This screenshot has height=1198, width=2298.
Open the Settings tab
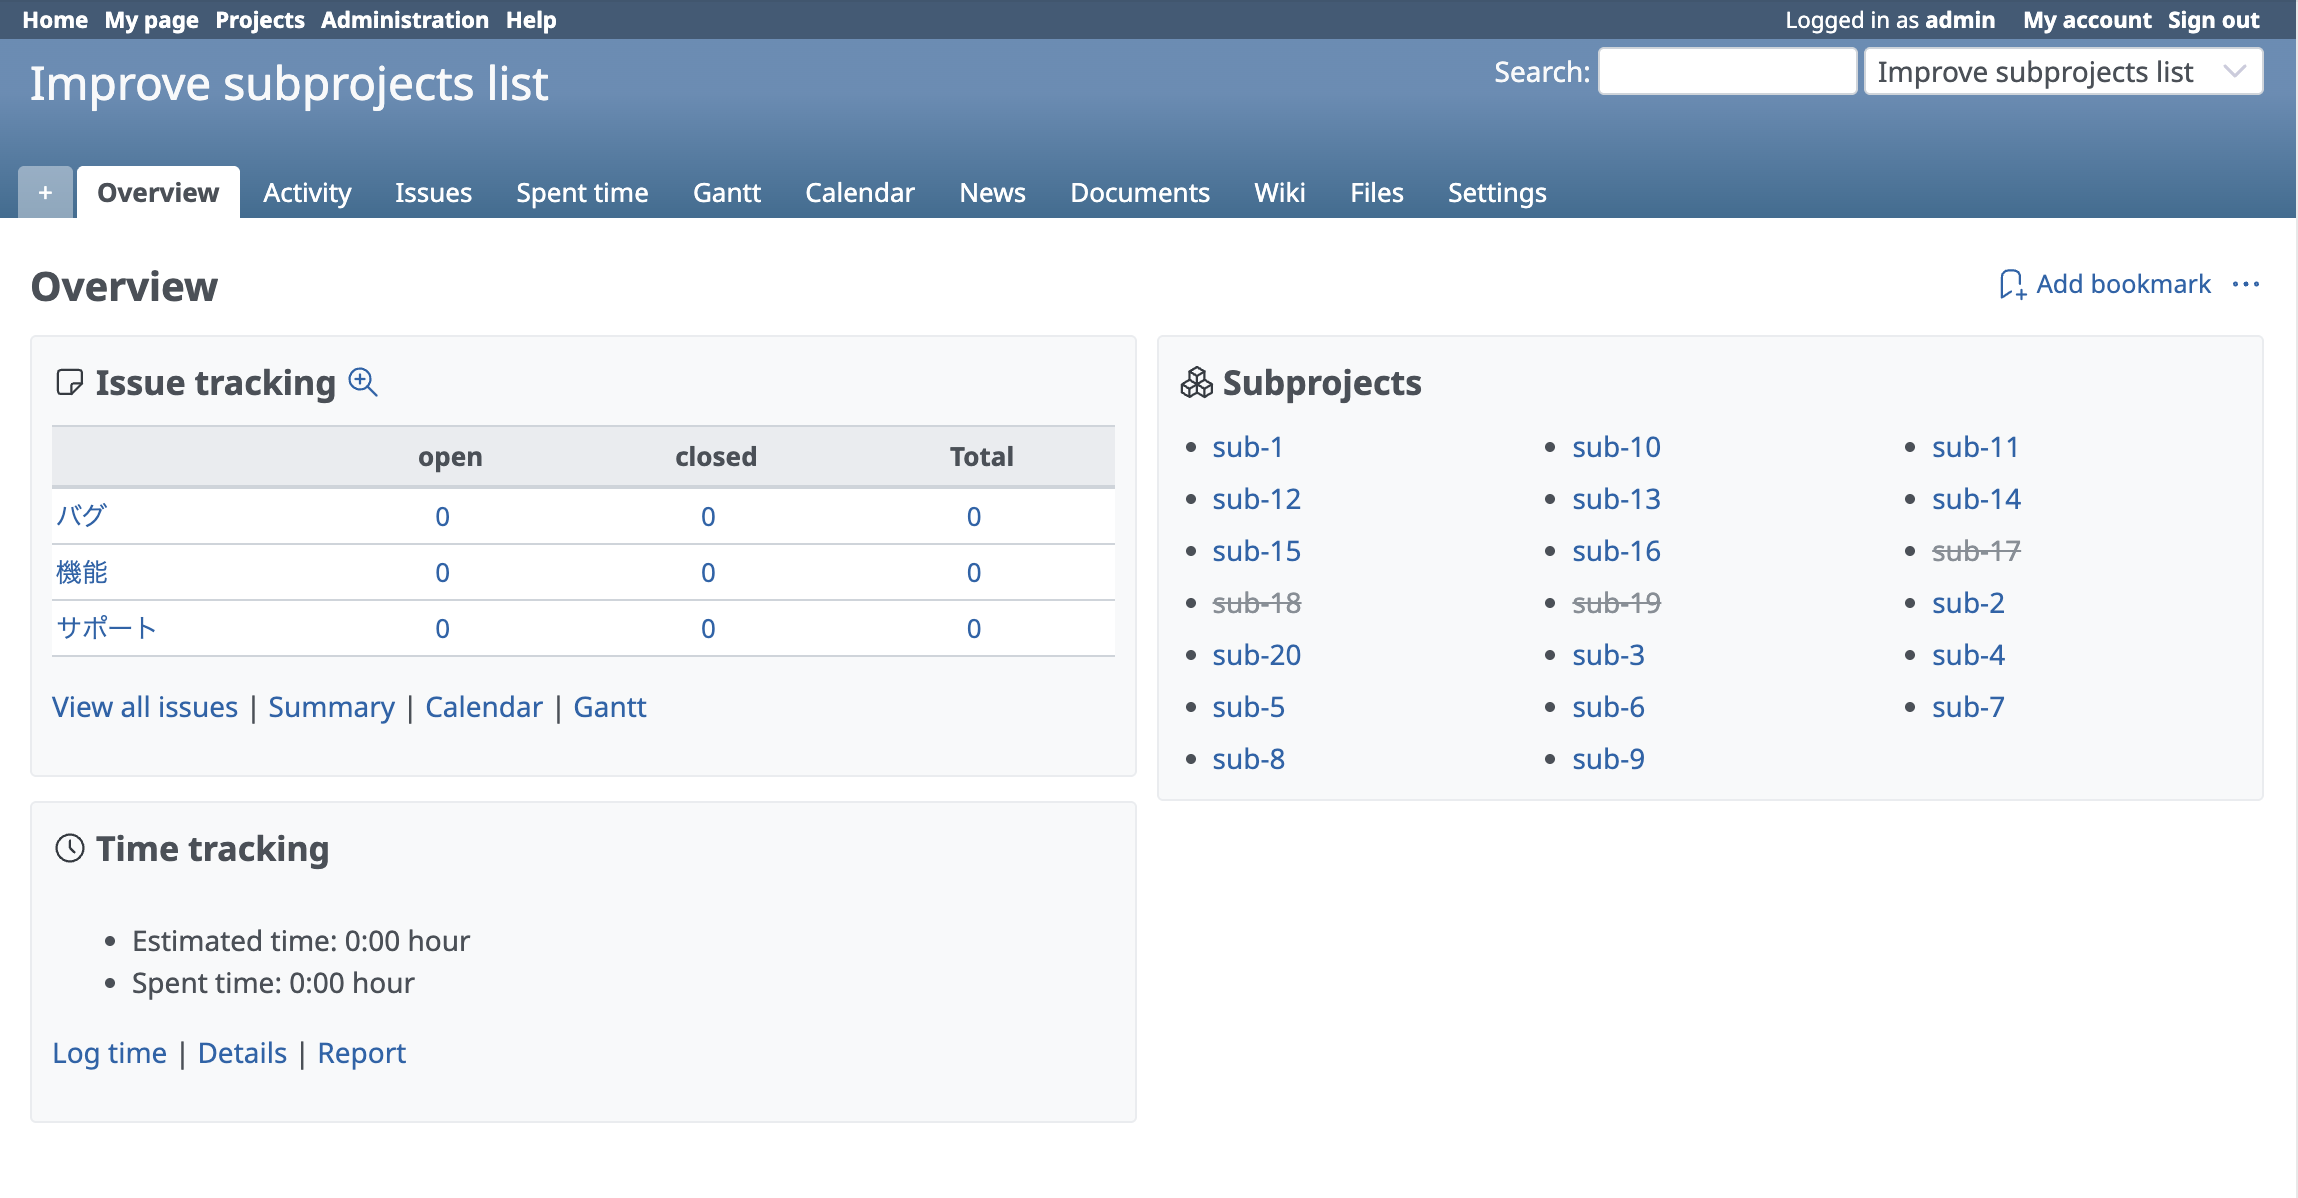coord(1496,193)
